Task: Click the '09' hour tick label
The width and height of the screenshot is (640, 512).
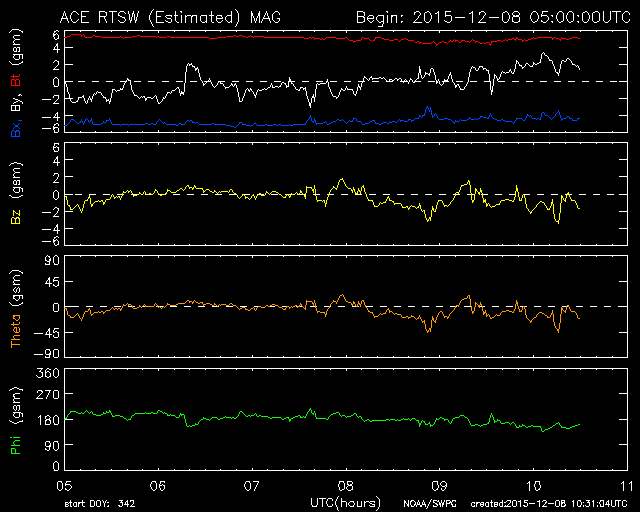Action: coord(439,486)
